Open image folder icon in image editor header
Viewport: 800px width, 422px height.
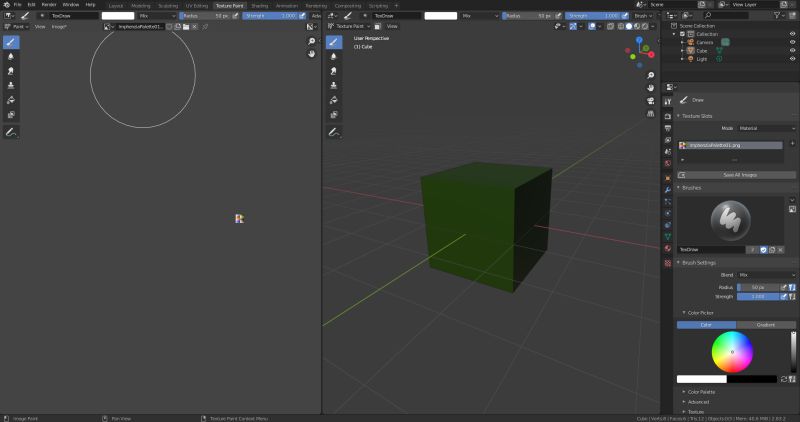tap(186, 27)
